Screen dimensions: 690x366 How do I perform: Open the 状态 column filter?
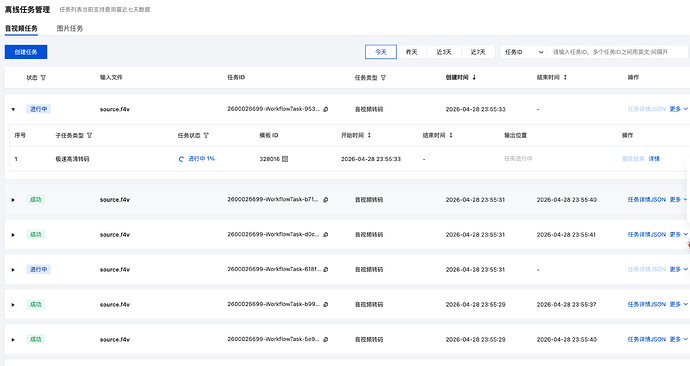43,78
